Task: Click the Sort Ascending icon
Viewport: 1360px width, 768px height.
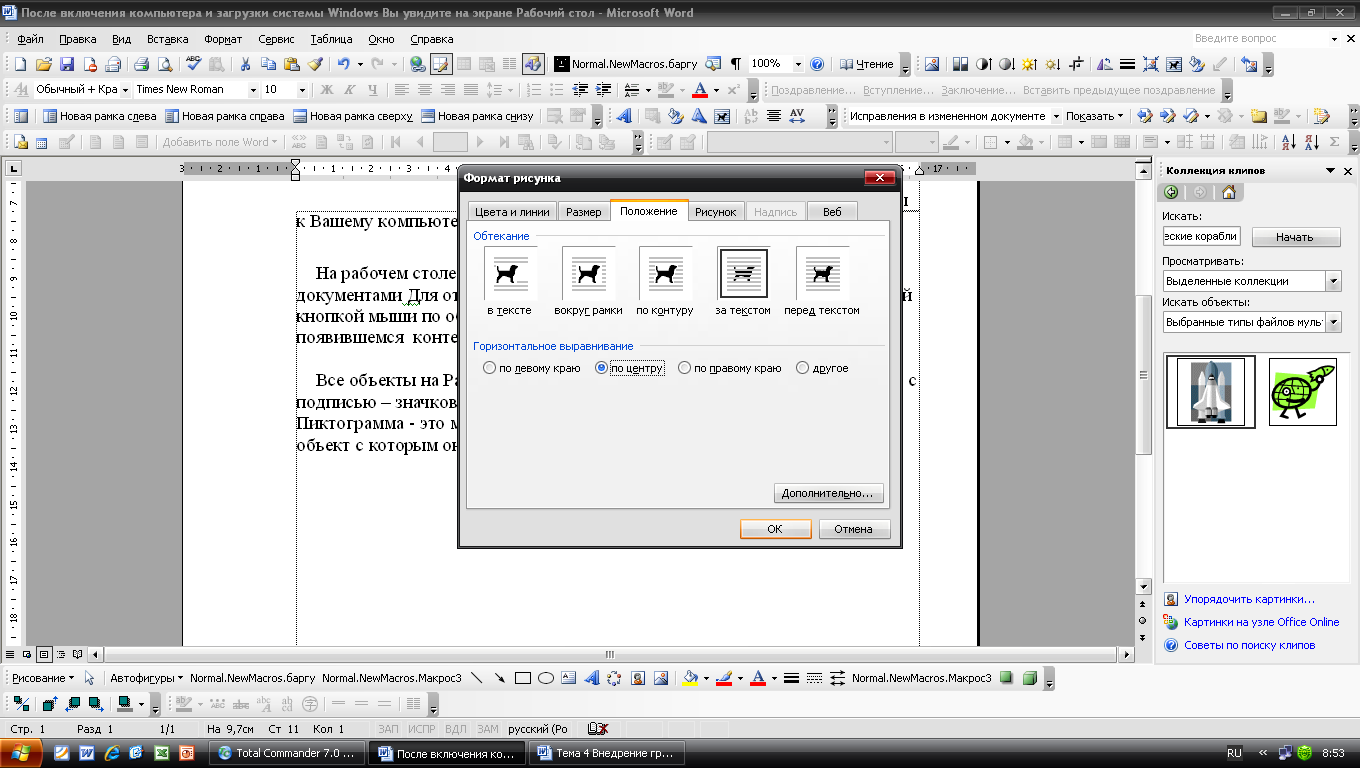Action: point(1290,142)
